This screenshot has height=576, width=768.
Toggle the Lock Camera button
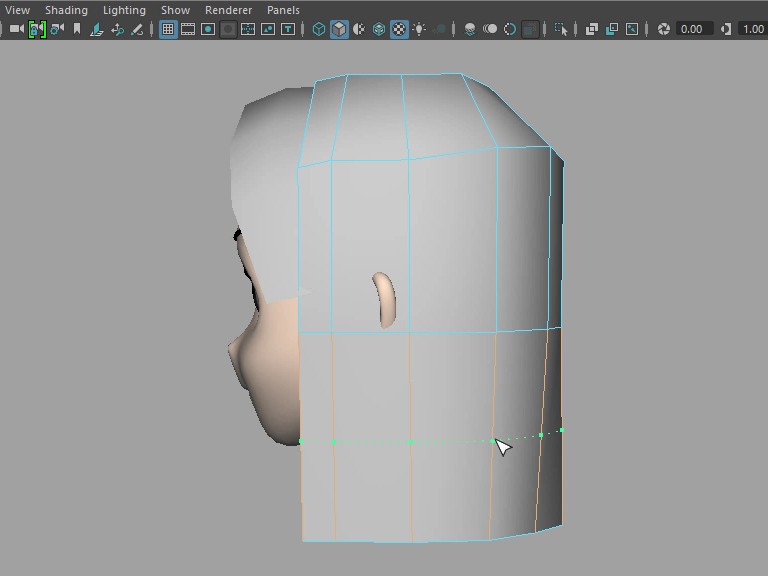(37, 29)
